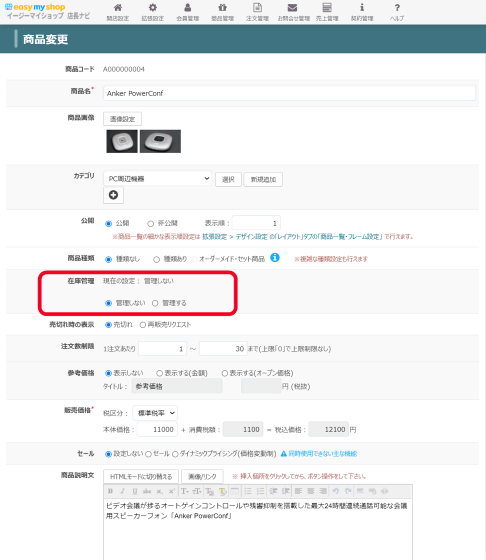Click 画像設定 button
This screenshot has width=486, height=560.
[122, 119]
